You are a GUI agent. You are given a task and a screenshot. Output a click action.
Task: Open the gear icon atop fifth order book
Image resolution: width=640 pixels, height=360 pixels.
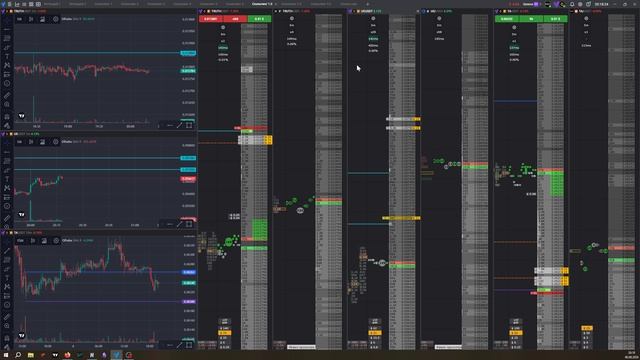click(514, 27)
